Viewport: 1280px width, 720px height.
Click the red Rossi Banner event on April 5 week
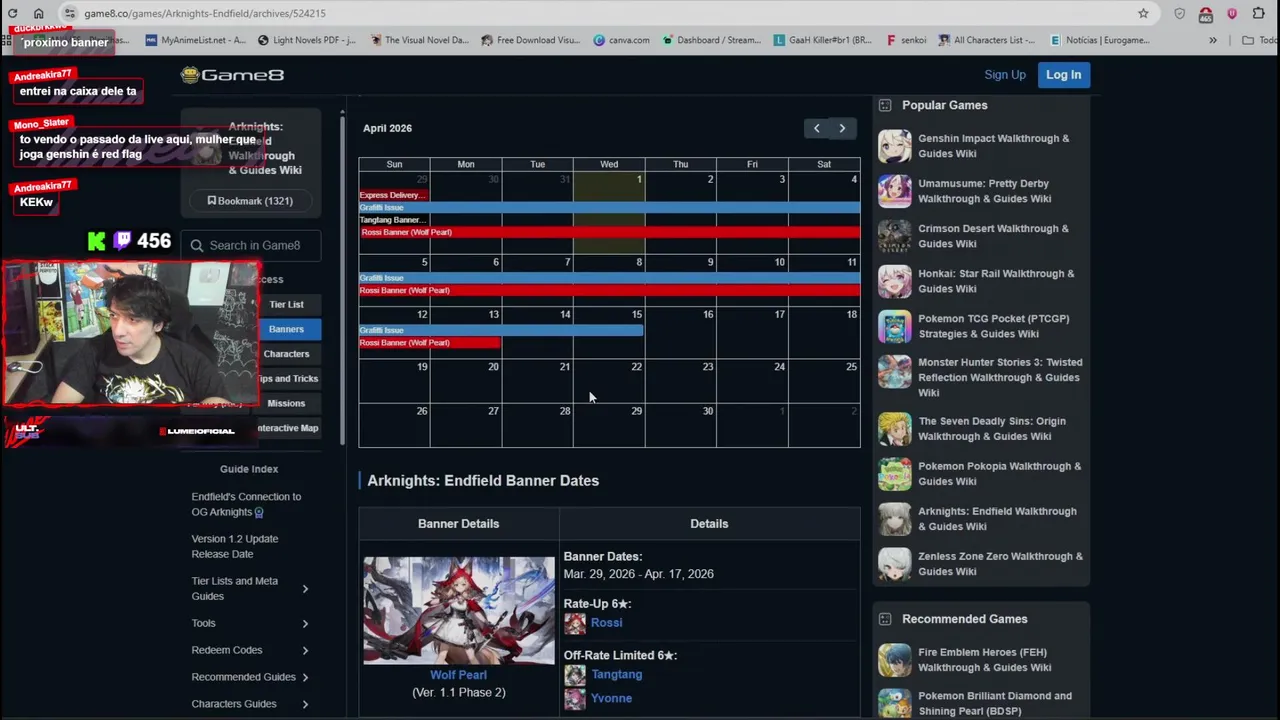click(x=609, y=290)
